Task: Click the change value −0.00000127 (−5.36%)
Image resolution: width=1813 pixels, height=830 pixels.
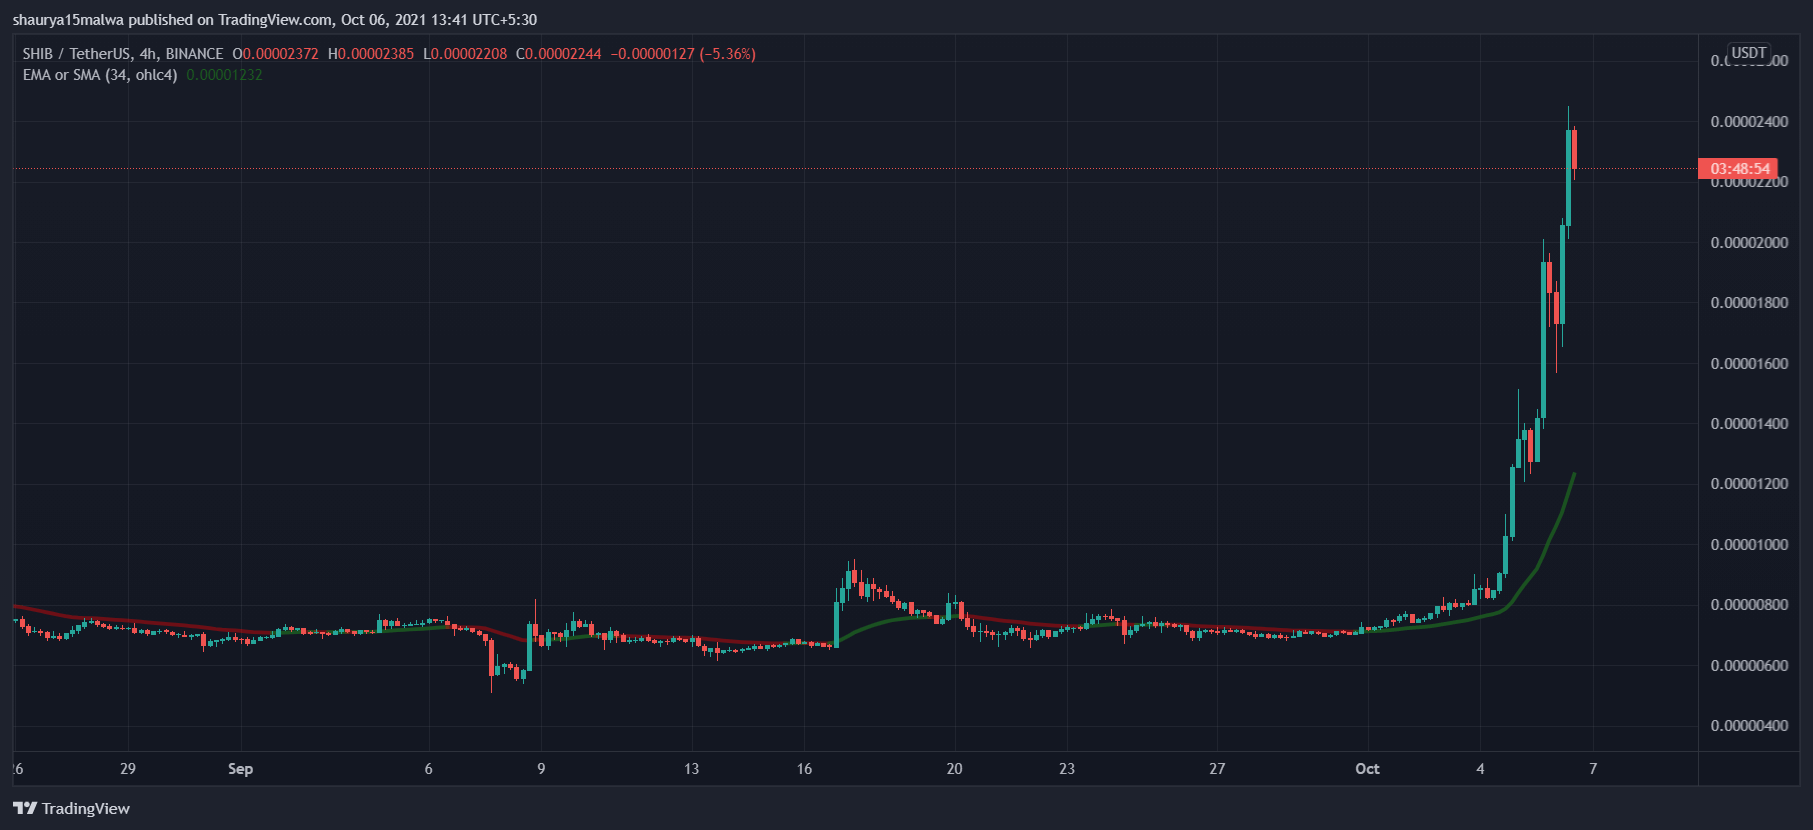Action: [x=683, y=54]
